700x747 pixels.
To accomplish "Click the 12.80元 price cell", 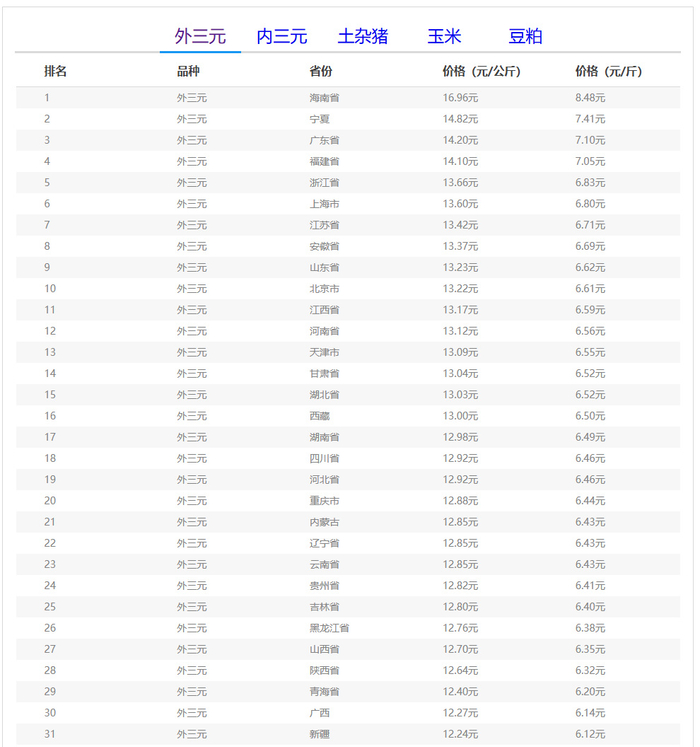I will pos(460,607).
